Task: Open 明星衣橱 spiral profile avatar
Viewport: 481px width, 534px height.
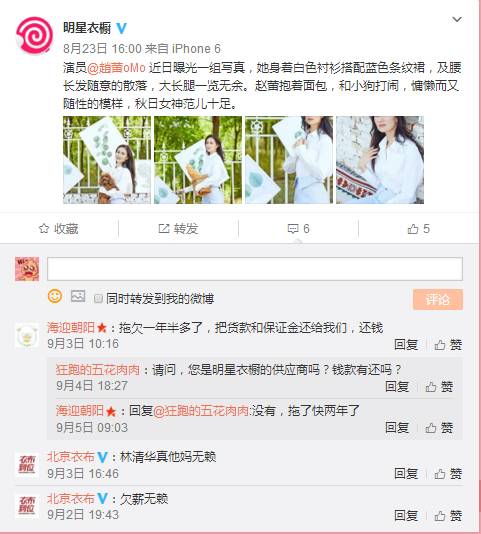Action: 34,35
